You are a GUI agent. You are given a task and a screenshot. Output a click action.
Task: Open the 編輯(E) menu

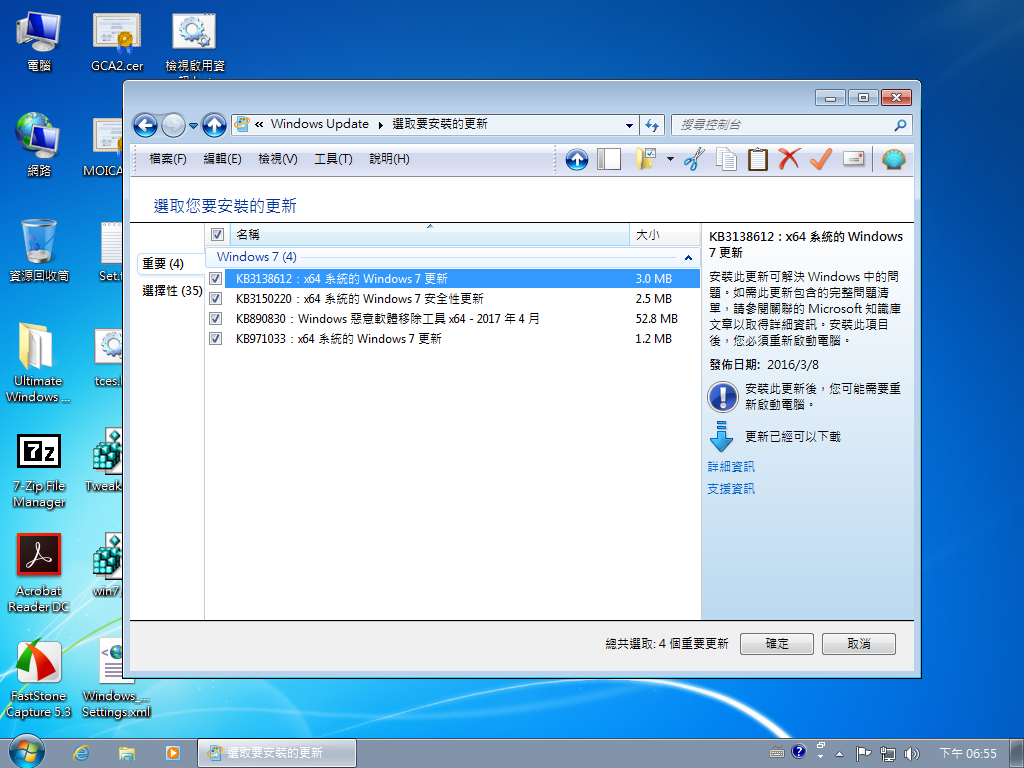pos(223,159)
